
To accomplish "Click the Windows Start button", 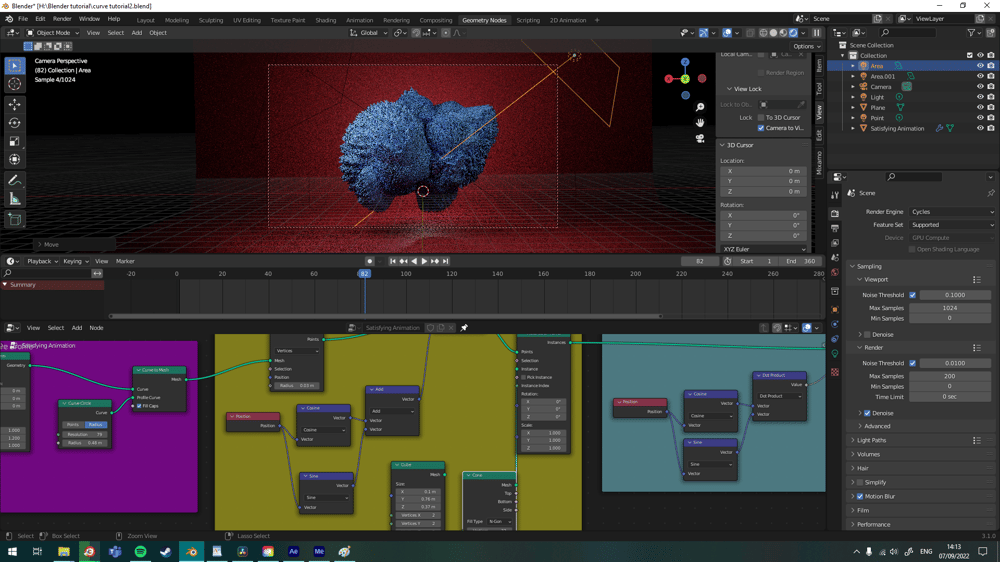I will pyautogui.click(x=12, y=551).
